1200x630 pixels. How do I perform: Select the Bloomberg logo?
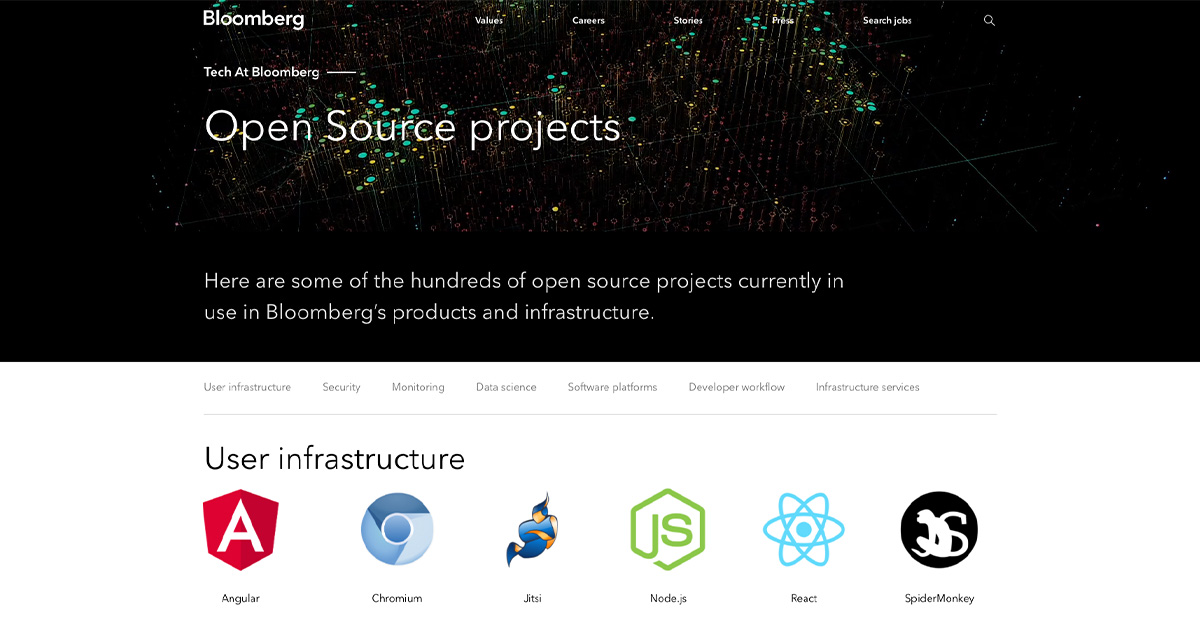point(253,18)
